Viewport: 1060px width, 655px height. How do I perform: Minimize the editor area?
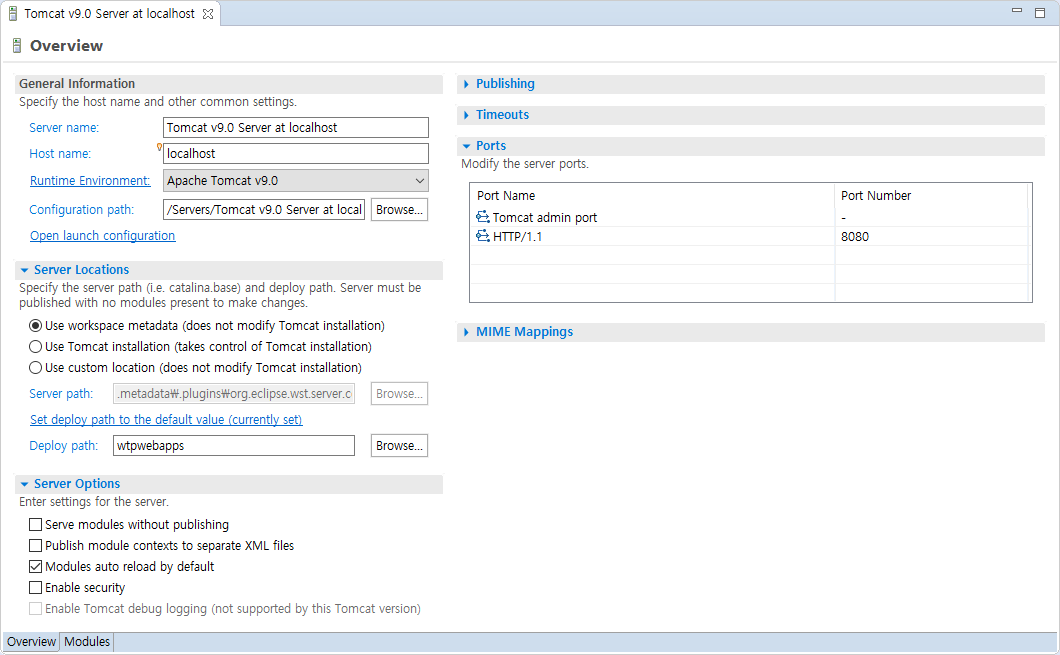pos(1017,11)
